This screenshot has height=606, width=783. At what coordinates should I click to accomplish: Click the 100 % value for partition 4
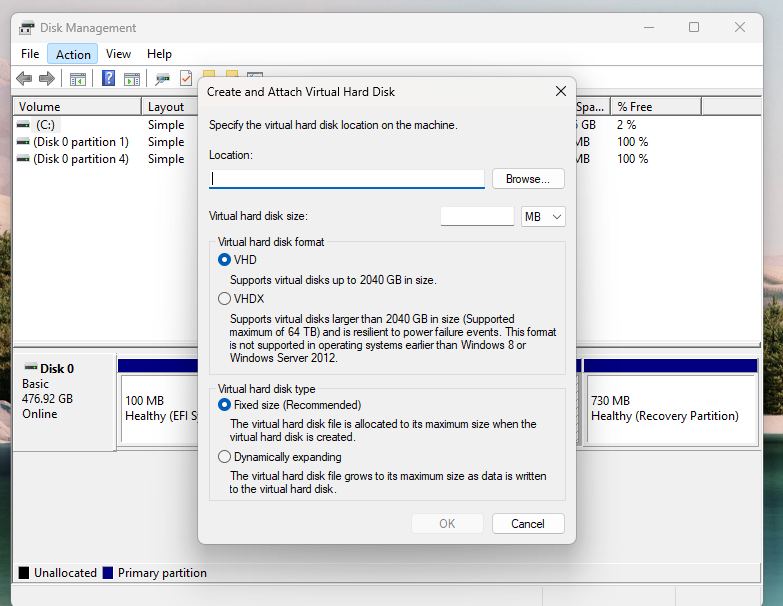coord(632,159)
